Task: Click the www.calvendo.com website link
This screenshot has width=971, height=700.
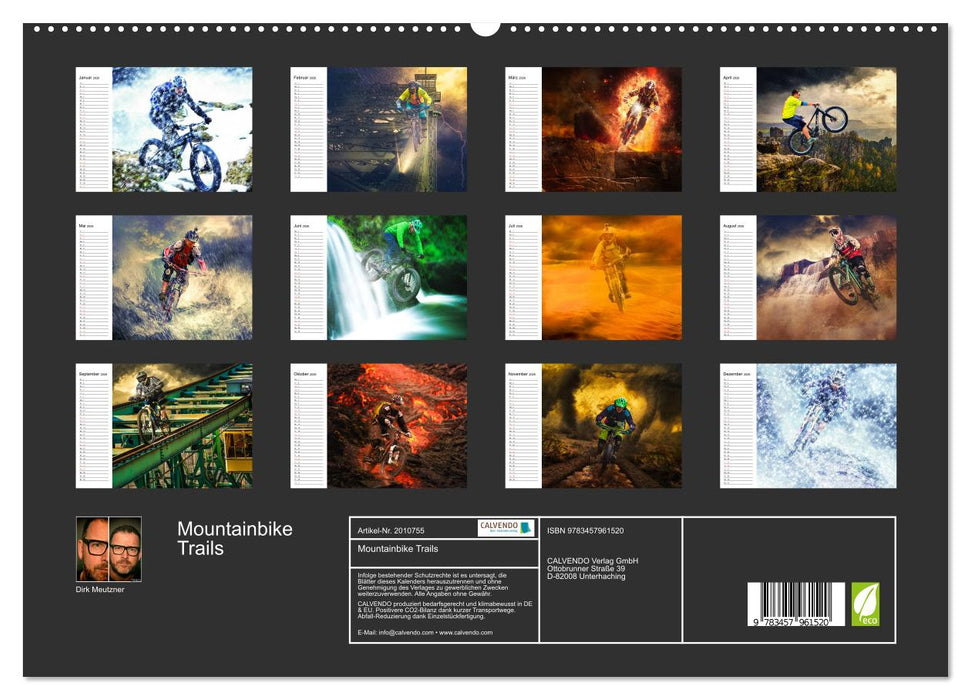Action: point(466,633)
